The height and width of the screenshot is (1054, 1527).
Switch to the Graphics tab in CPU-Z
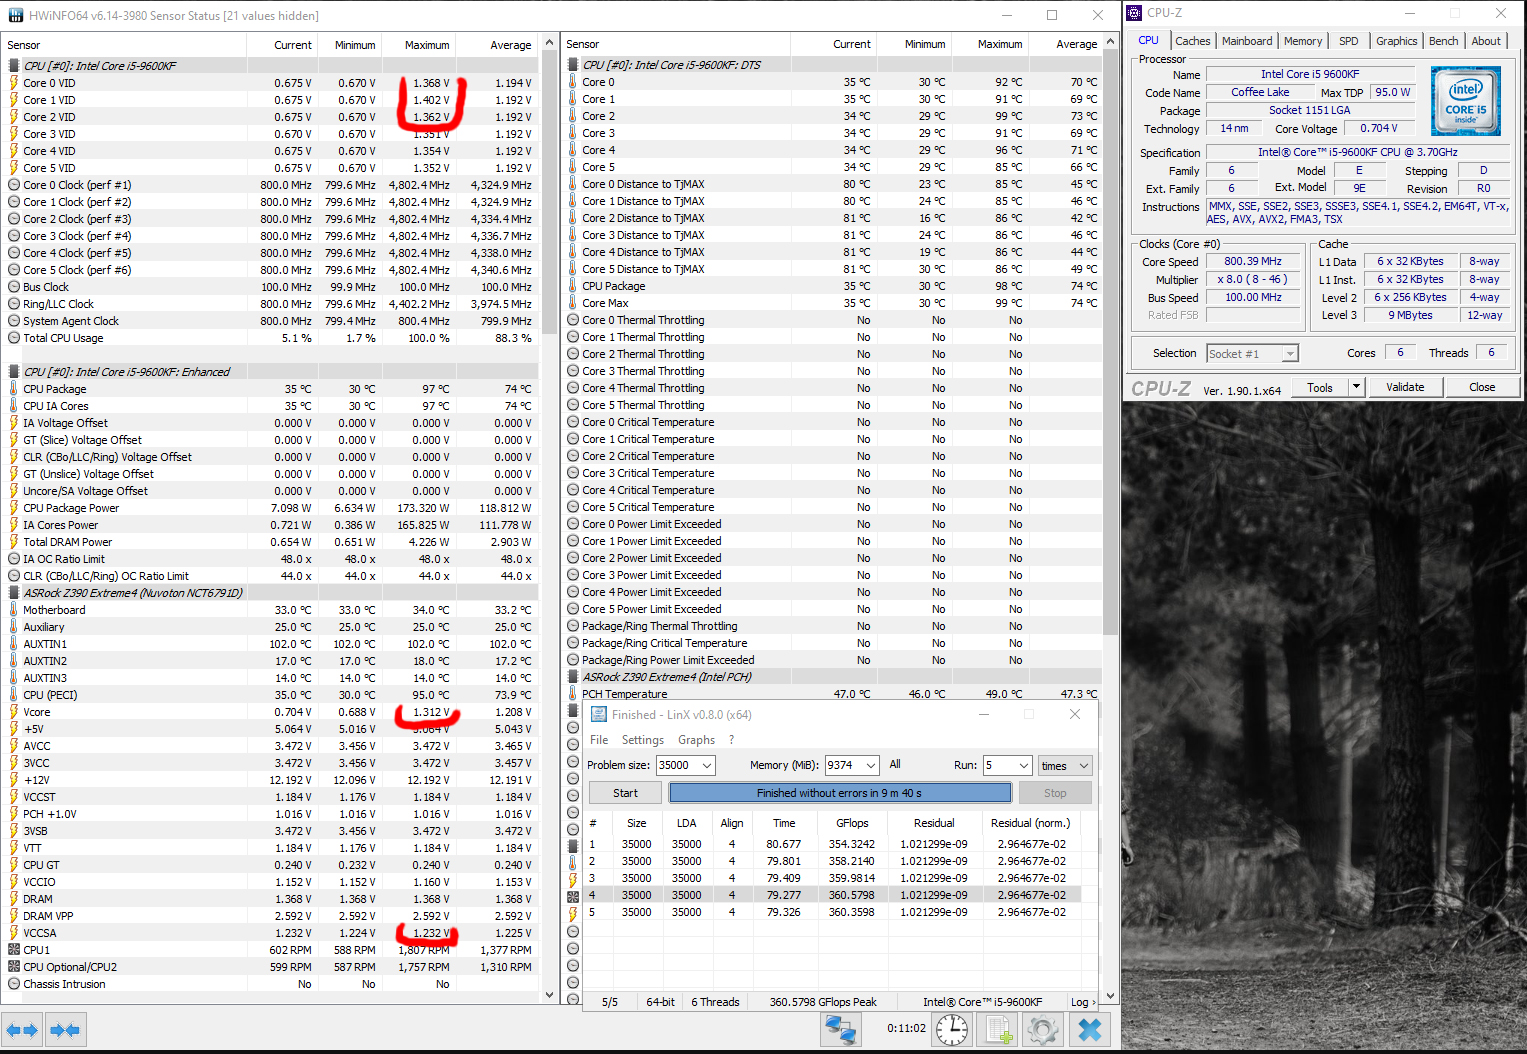pyautogui.click(x=1396, y=41)
